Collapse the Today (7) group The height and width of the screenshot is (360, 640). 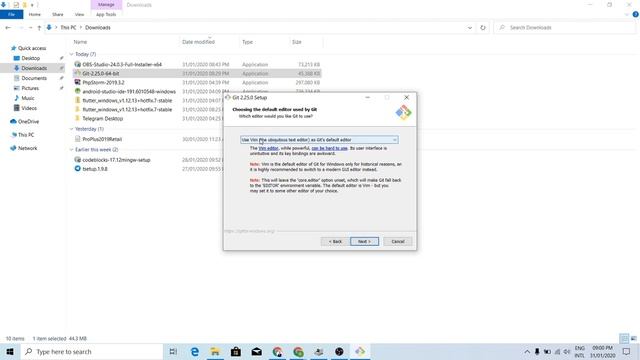pyautogui.click(x=71, y=54)
